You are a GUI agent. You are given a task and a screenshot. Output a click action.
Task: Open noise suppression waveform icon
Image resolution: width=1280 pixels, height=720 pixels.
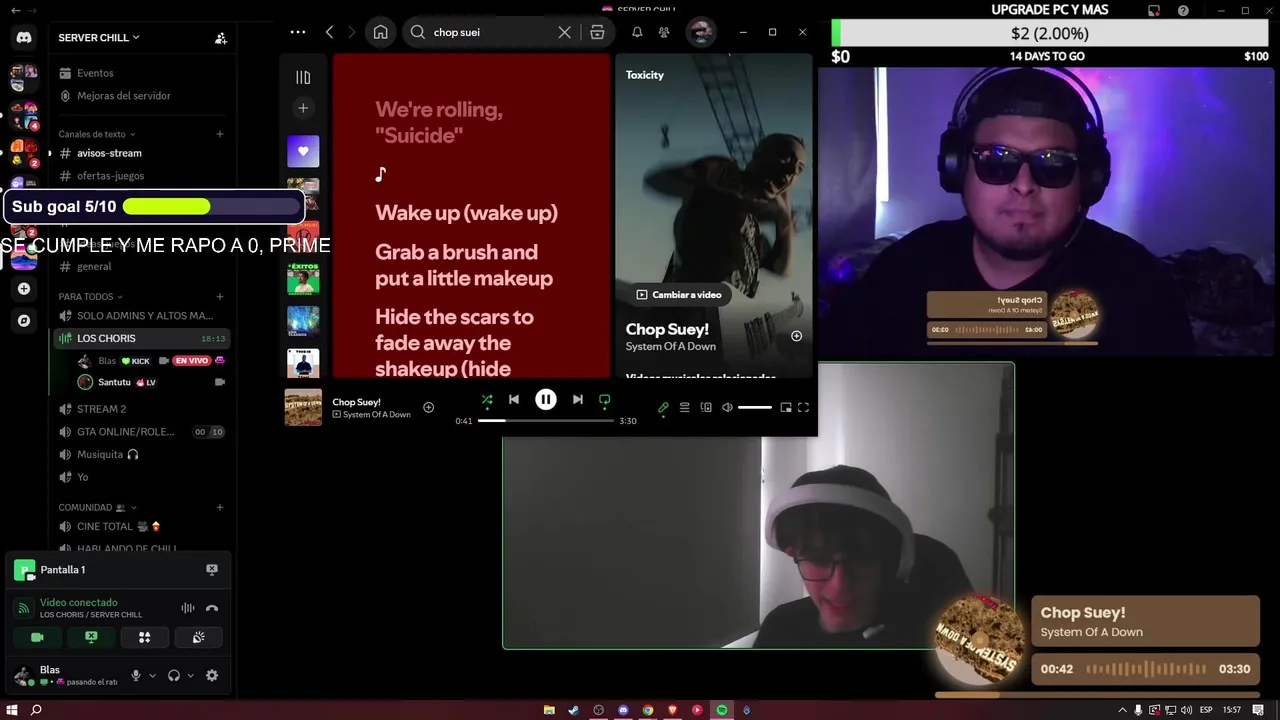188,608
